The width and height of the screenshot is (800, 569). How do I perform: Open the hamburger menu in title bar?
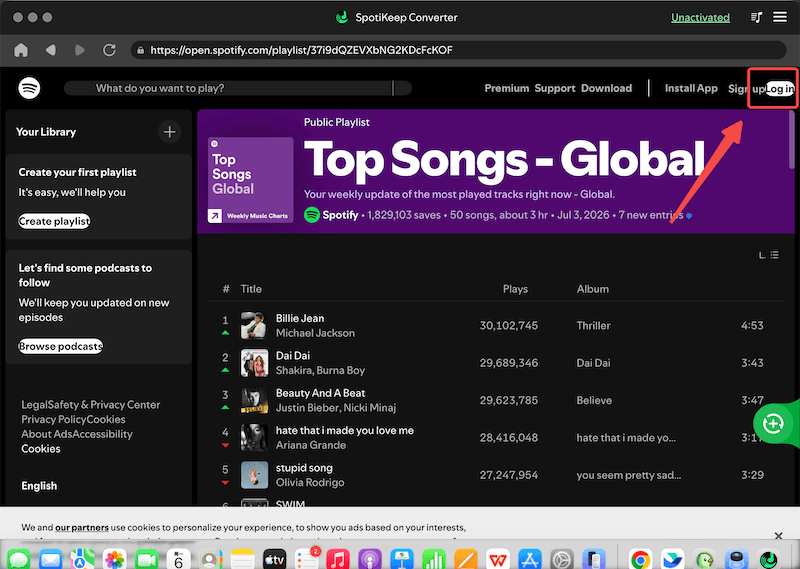point(780,17)
